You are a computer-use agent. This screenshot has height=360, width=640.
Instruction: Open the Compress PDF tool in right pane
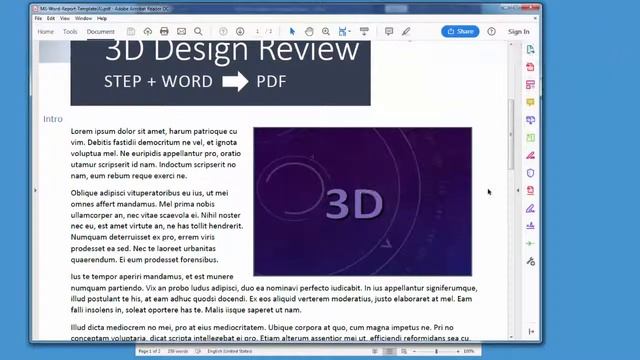pos(530,191)
